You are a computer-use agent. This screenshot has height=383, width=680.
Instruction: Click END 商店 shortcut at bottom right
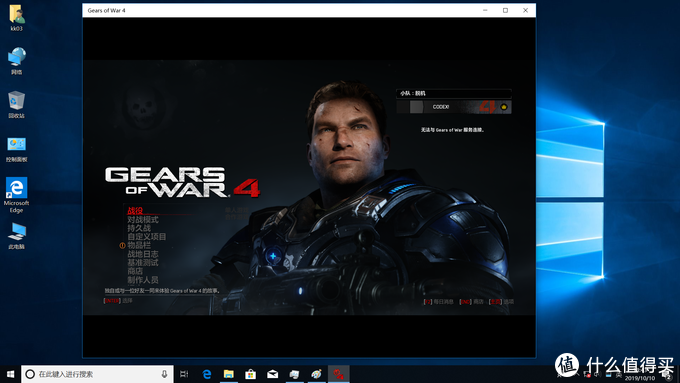(x=471, y=301)
